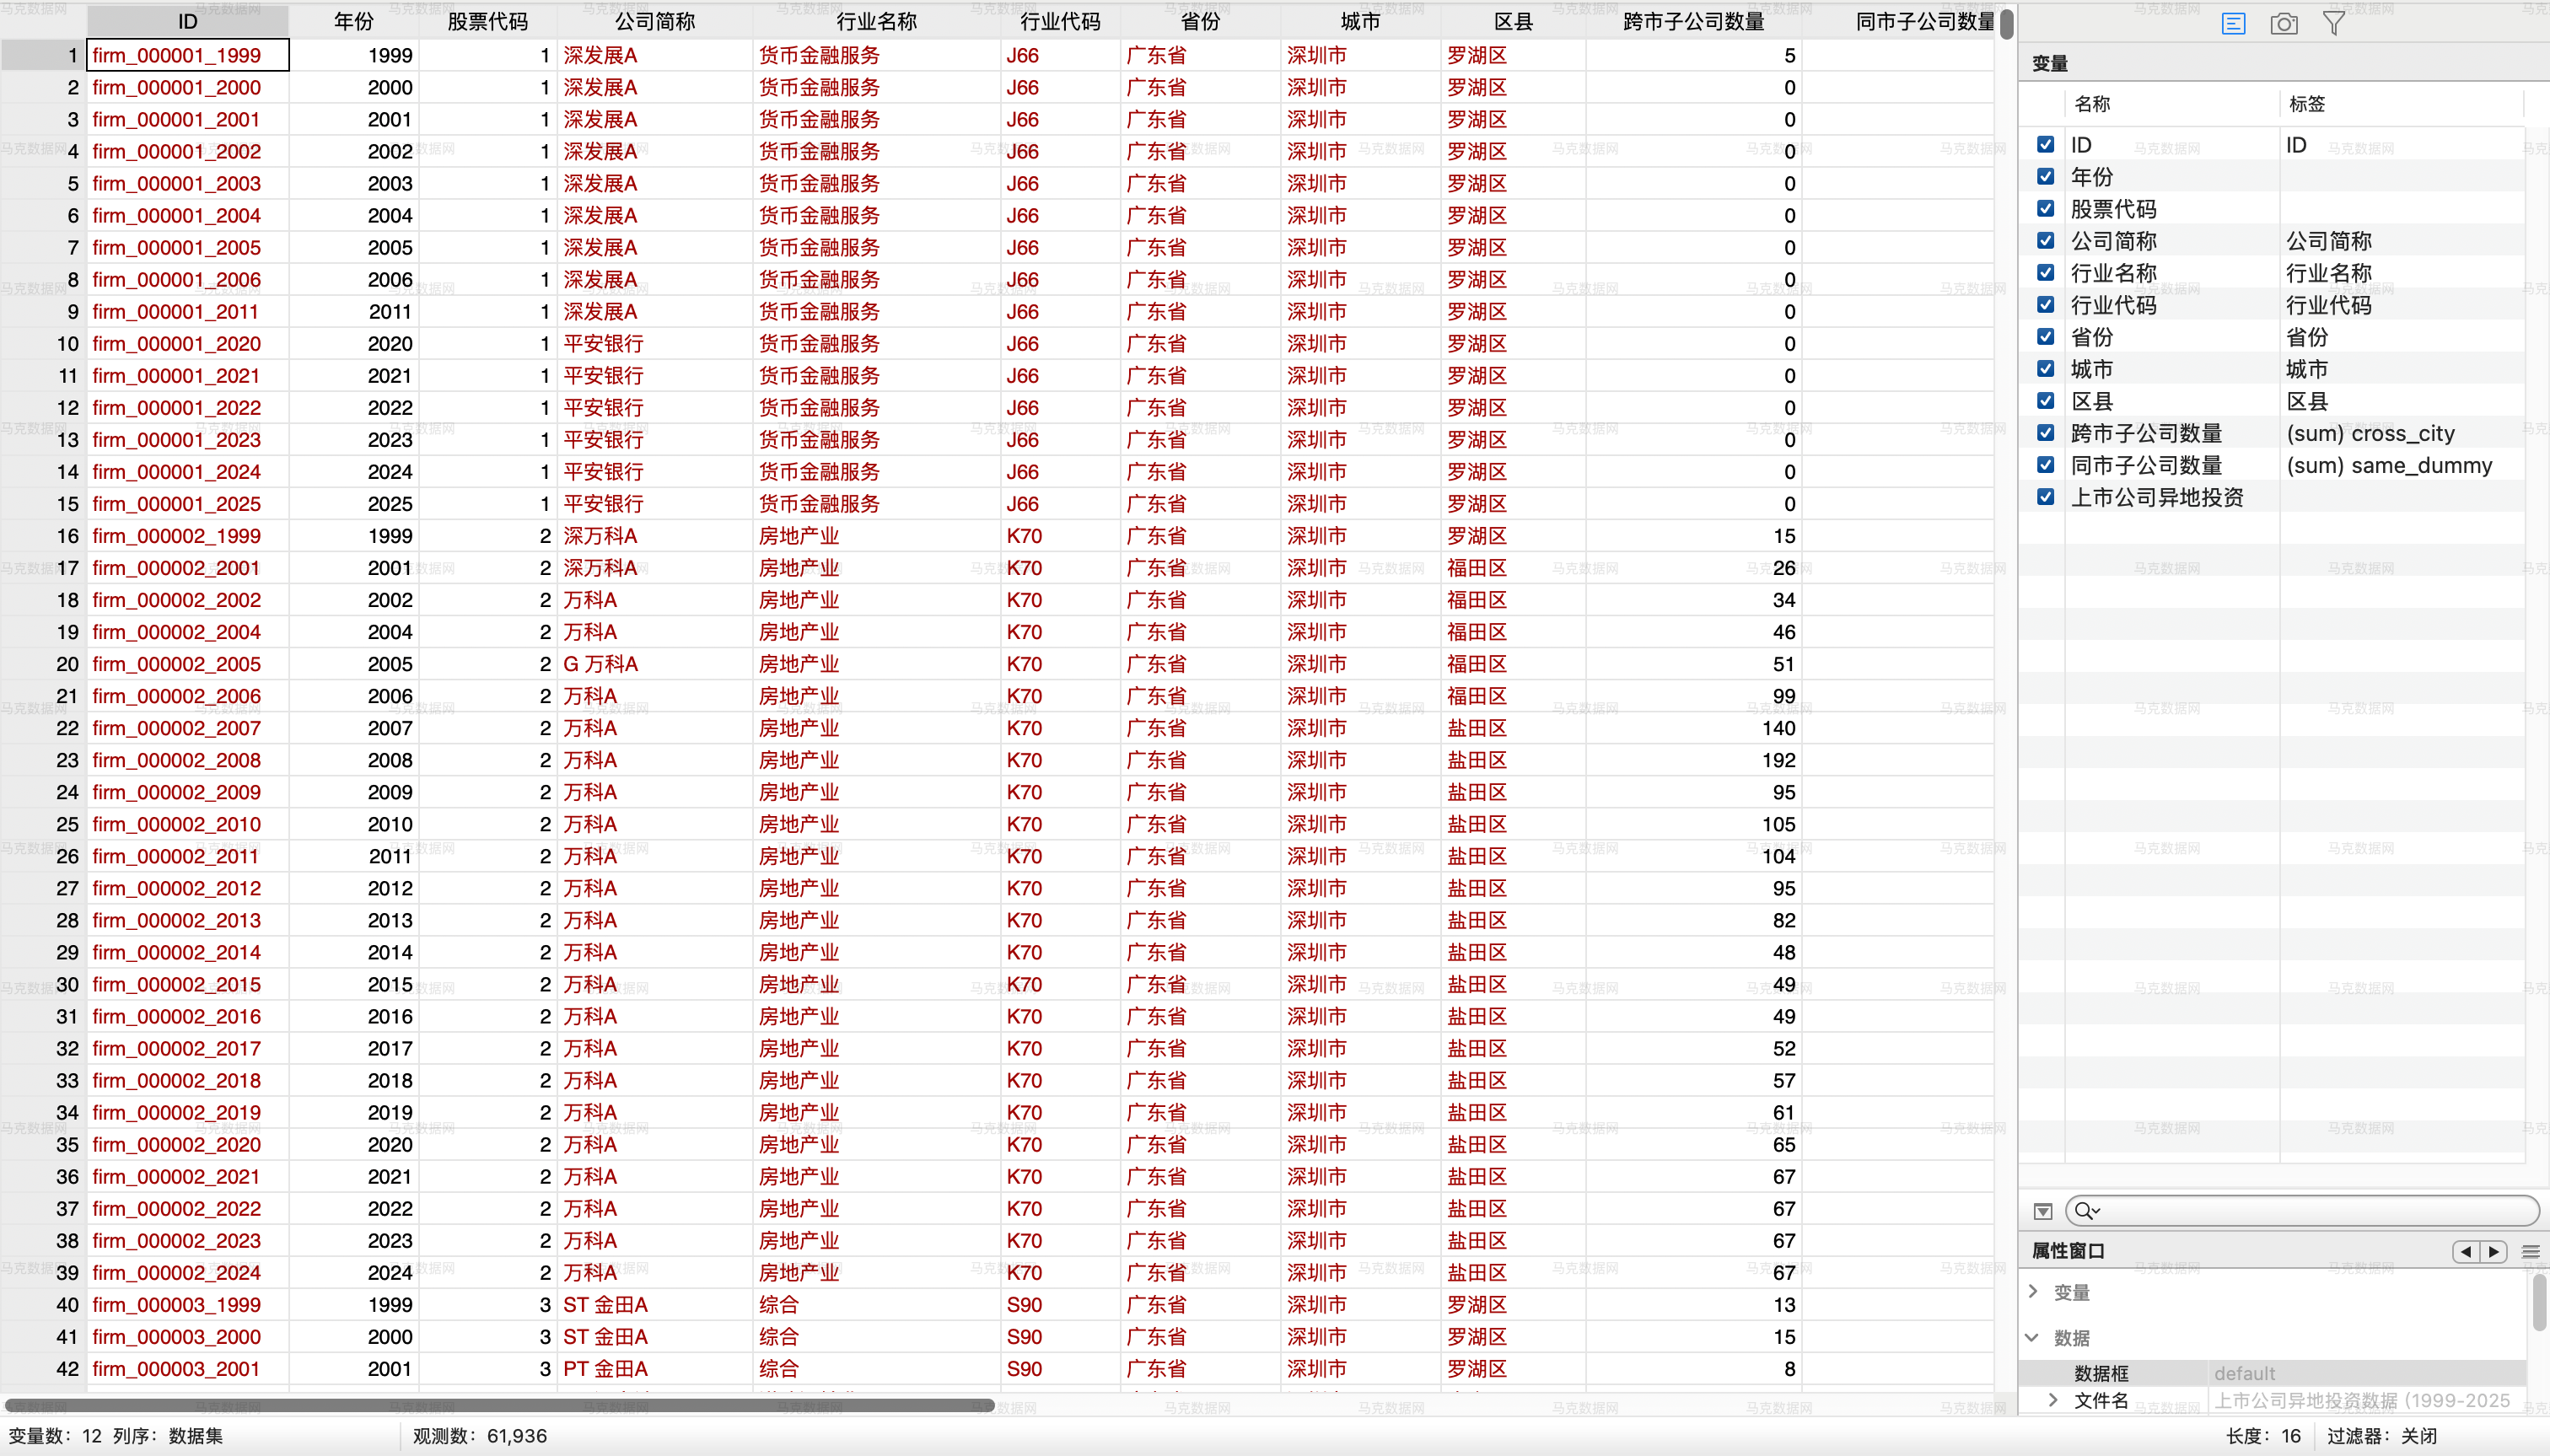Screen dimensions: 2550x1456
Task: Uncheck the 上市公司异地投资 variable checkbox
Action: (2046, 497)
